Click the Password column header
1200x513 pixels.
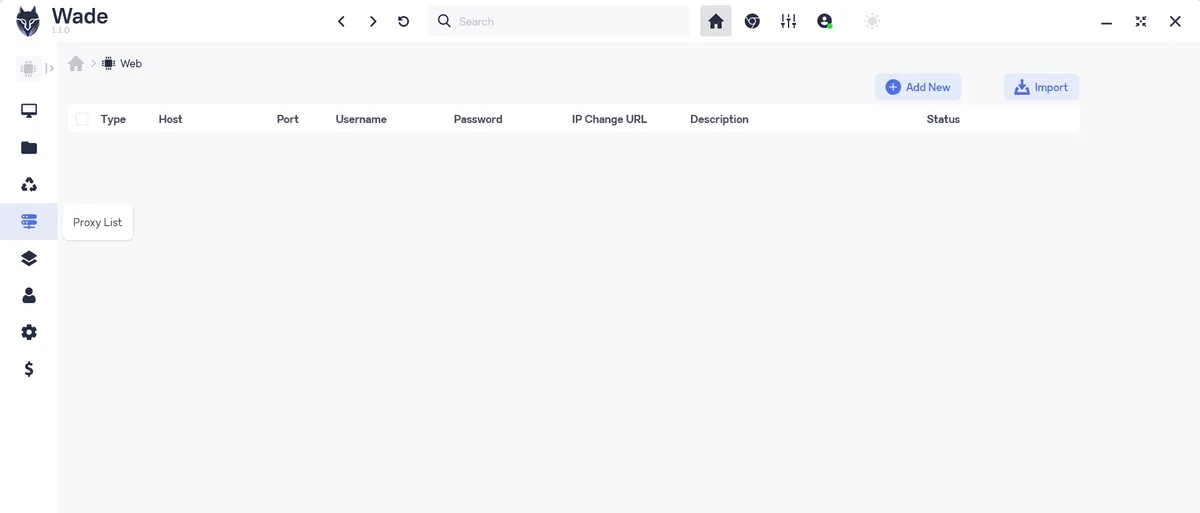(x=478, y=119)
